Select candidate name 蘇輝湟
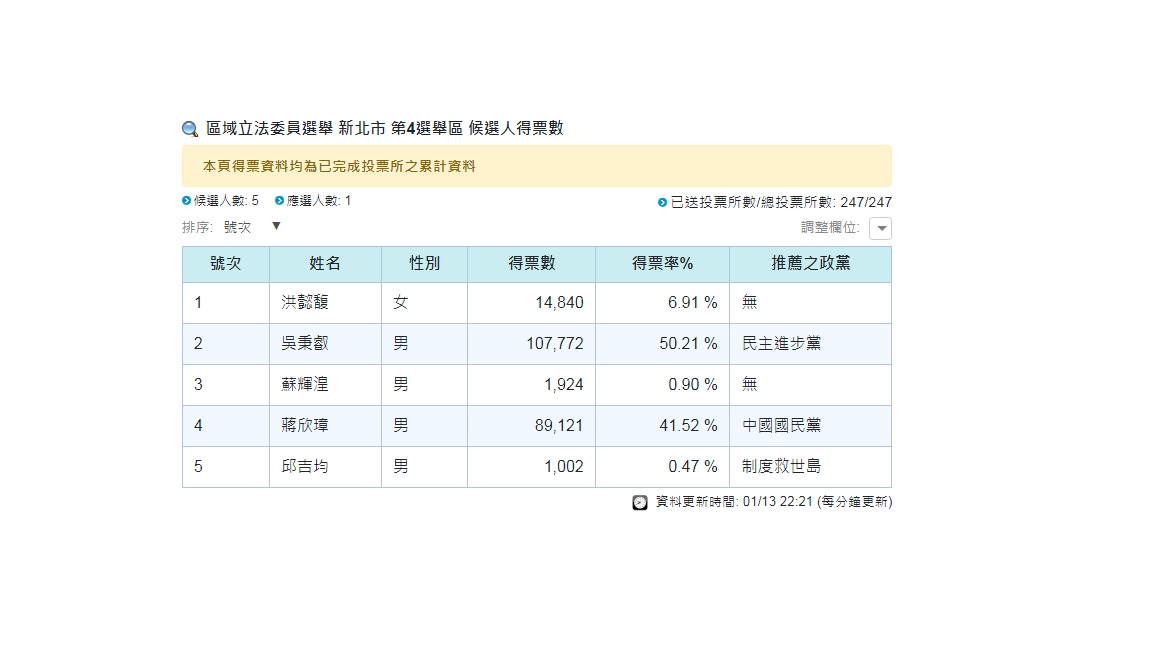Screen dimensions: 1152x648 pyautogui.click(x=305, y=385)
